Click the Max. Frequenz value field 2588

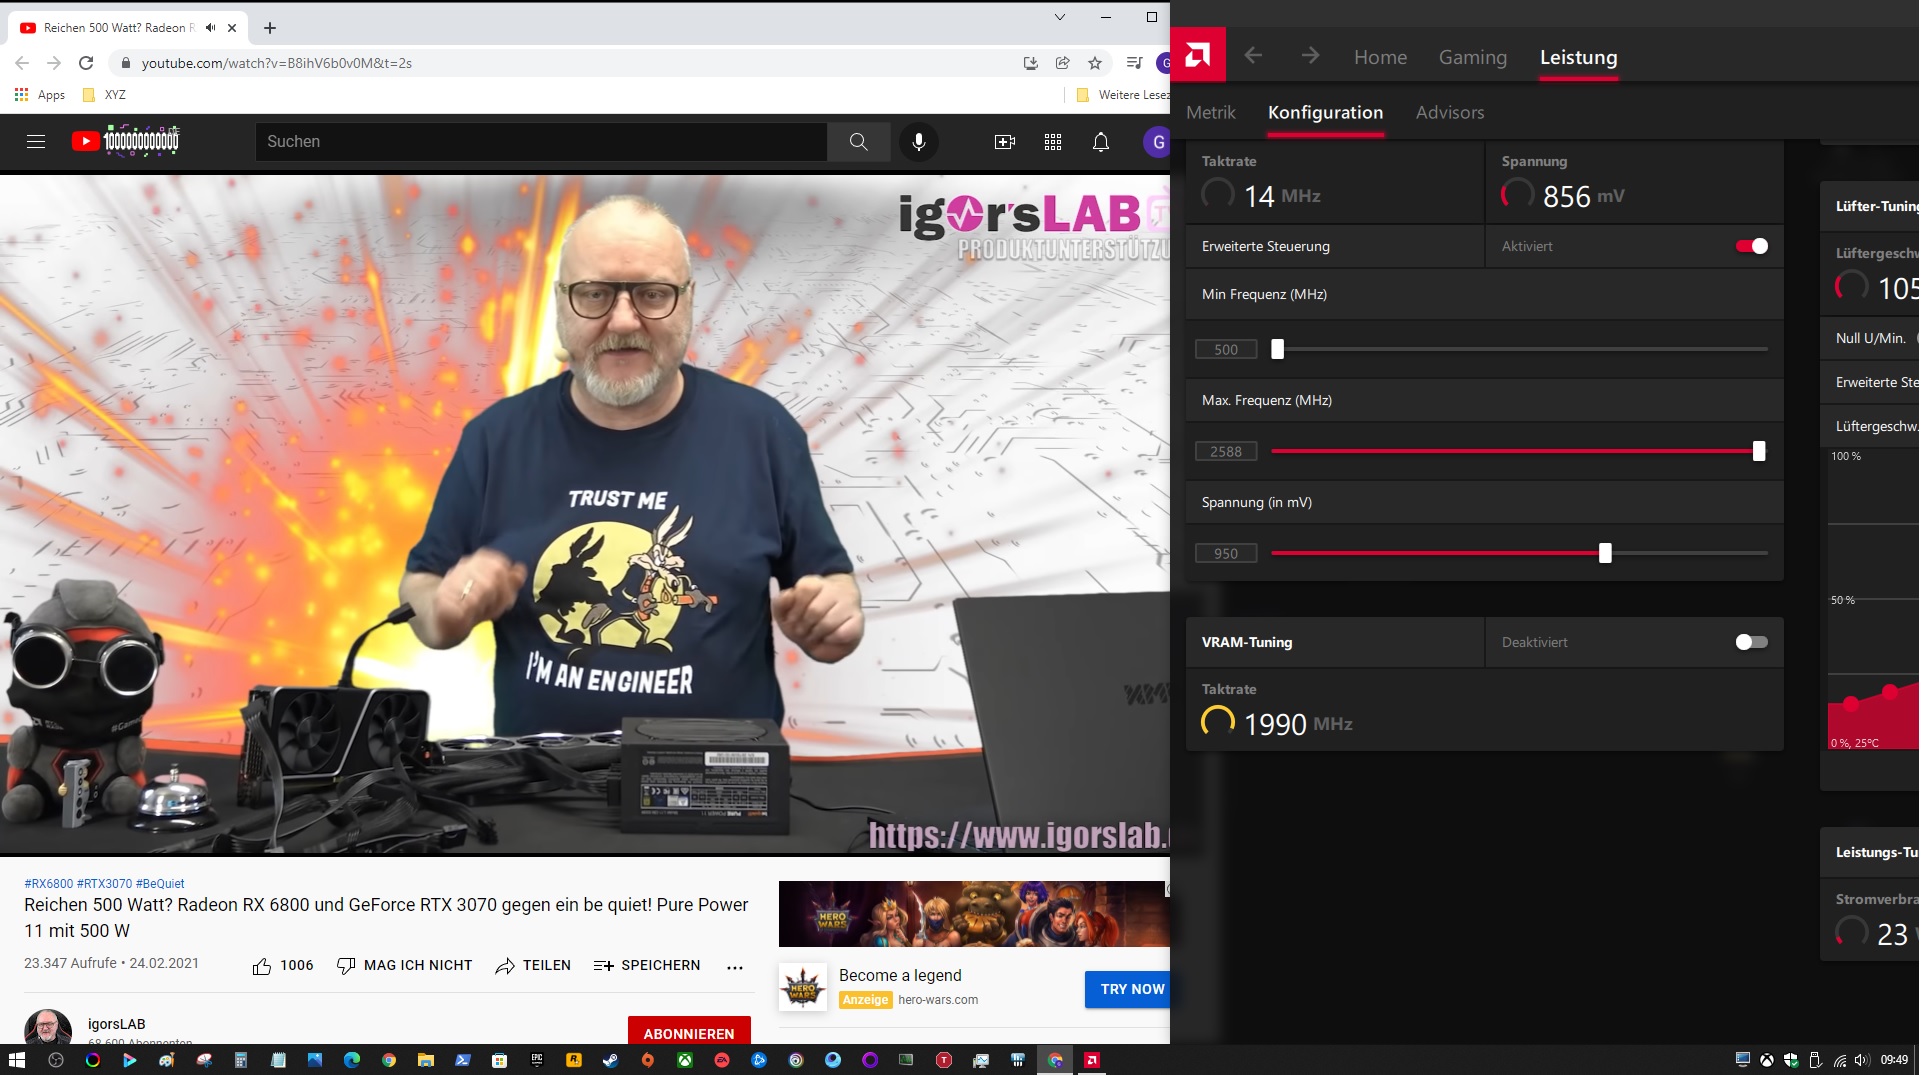pyautogui.click(x=1226, y=451)
